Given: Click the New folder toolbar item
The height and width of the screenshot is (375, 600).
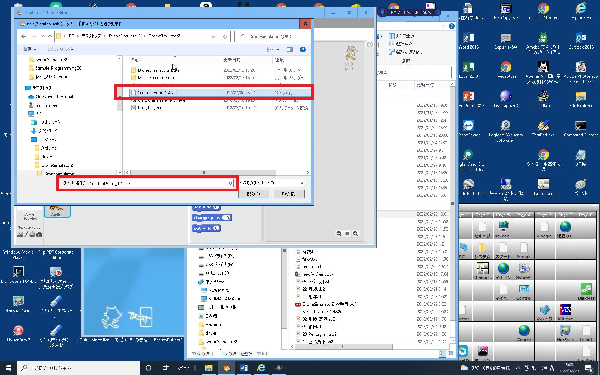Looking at the screenshot, I should click(60, 49).
